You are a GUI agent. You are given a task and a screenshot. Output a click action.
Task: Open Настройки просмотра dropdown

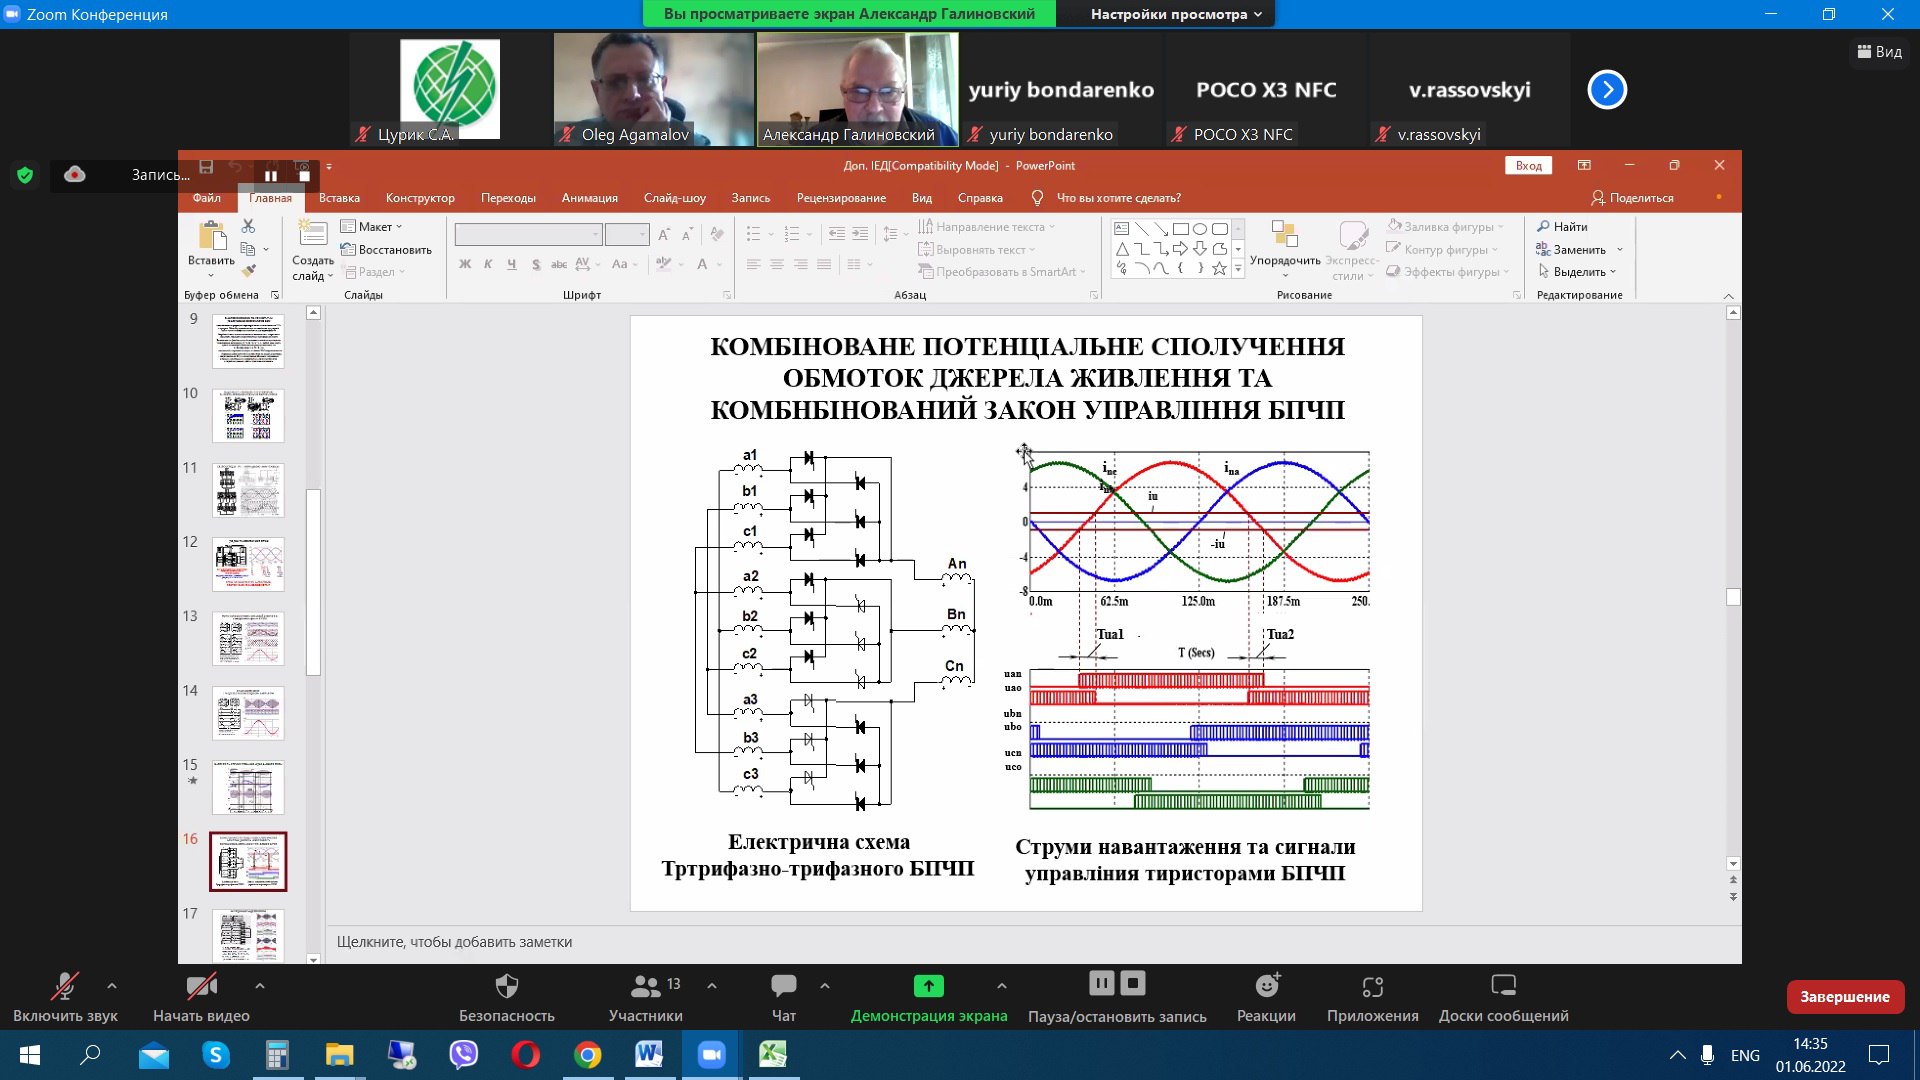click(x=1176, y=14)
